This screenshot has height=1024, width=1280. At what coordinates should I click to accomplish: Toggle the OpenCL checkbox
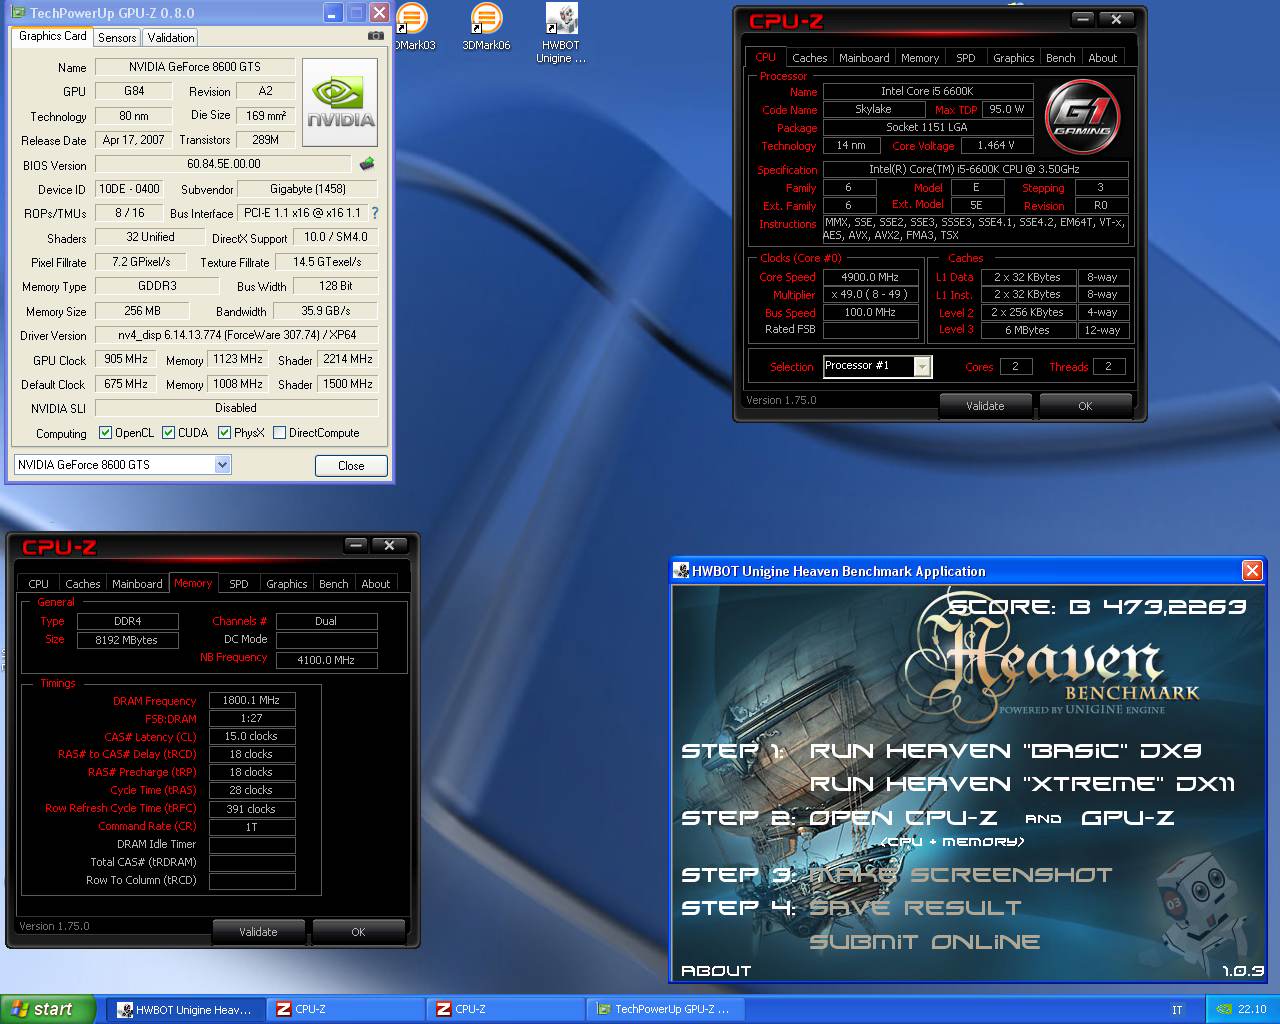click(105, 433)
